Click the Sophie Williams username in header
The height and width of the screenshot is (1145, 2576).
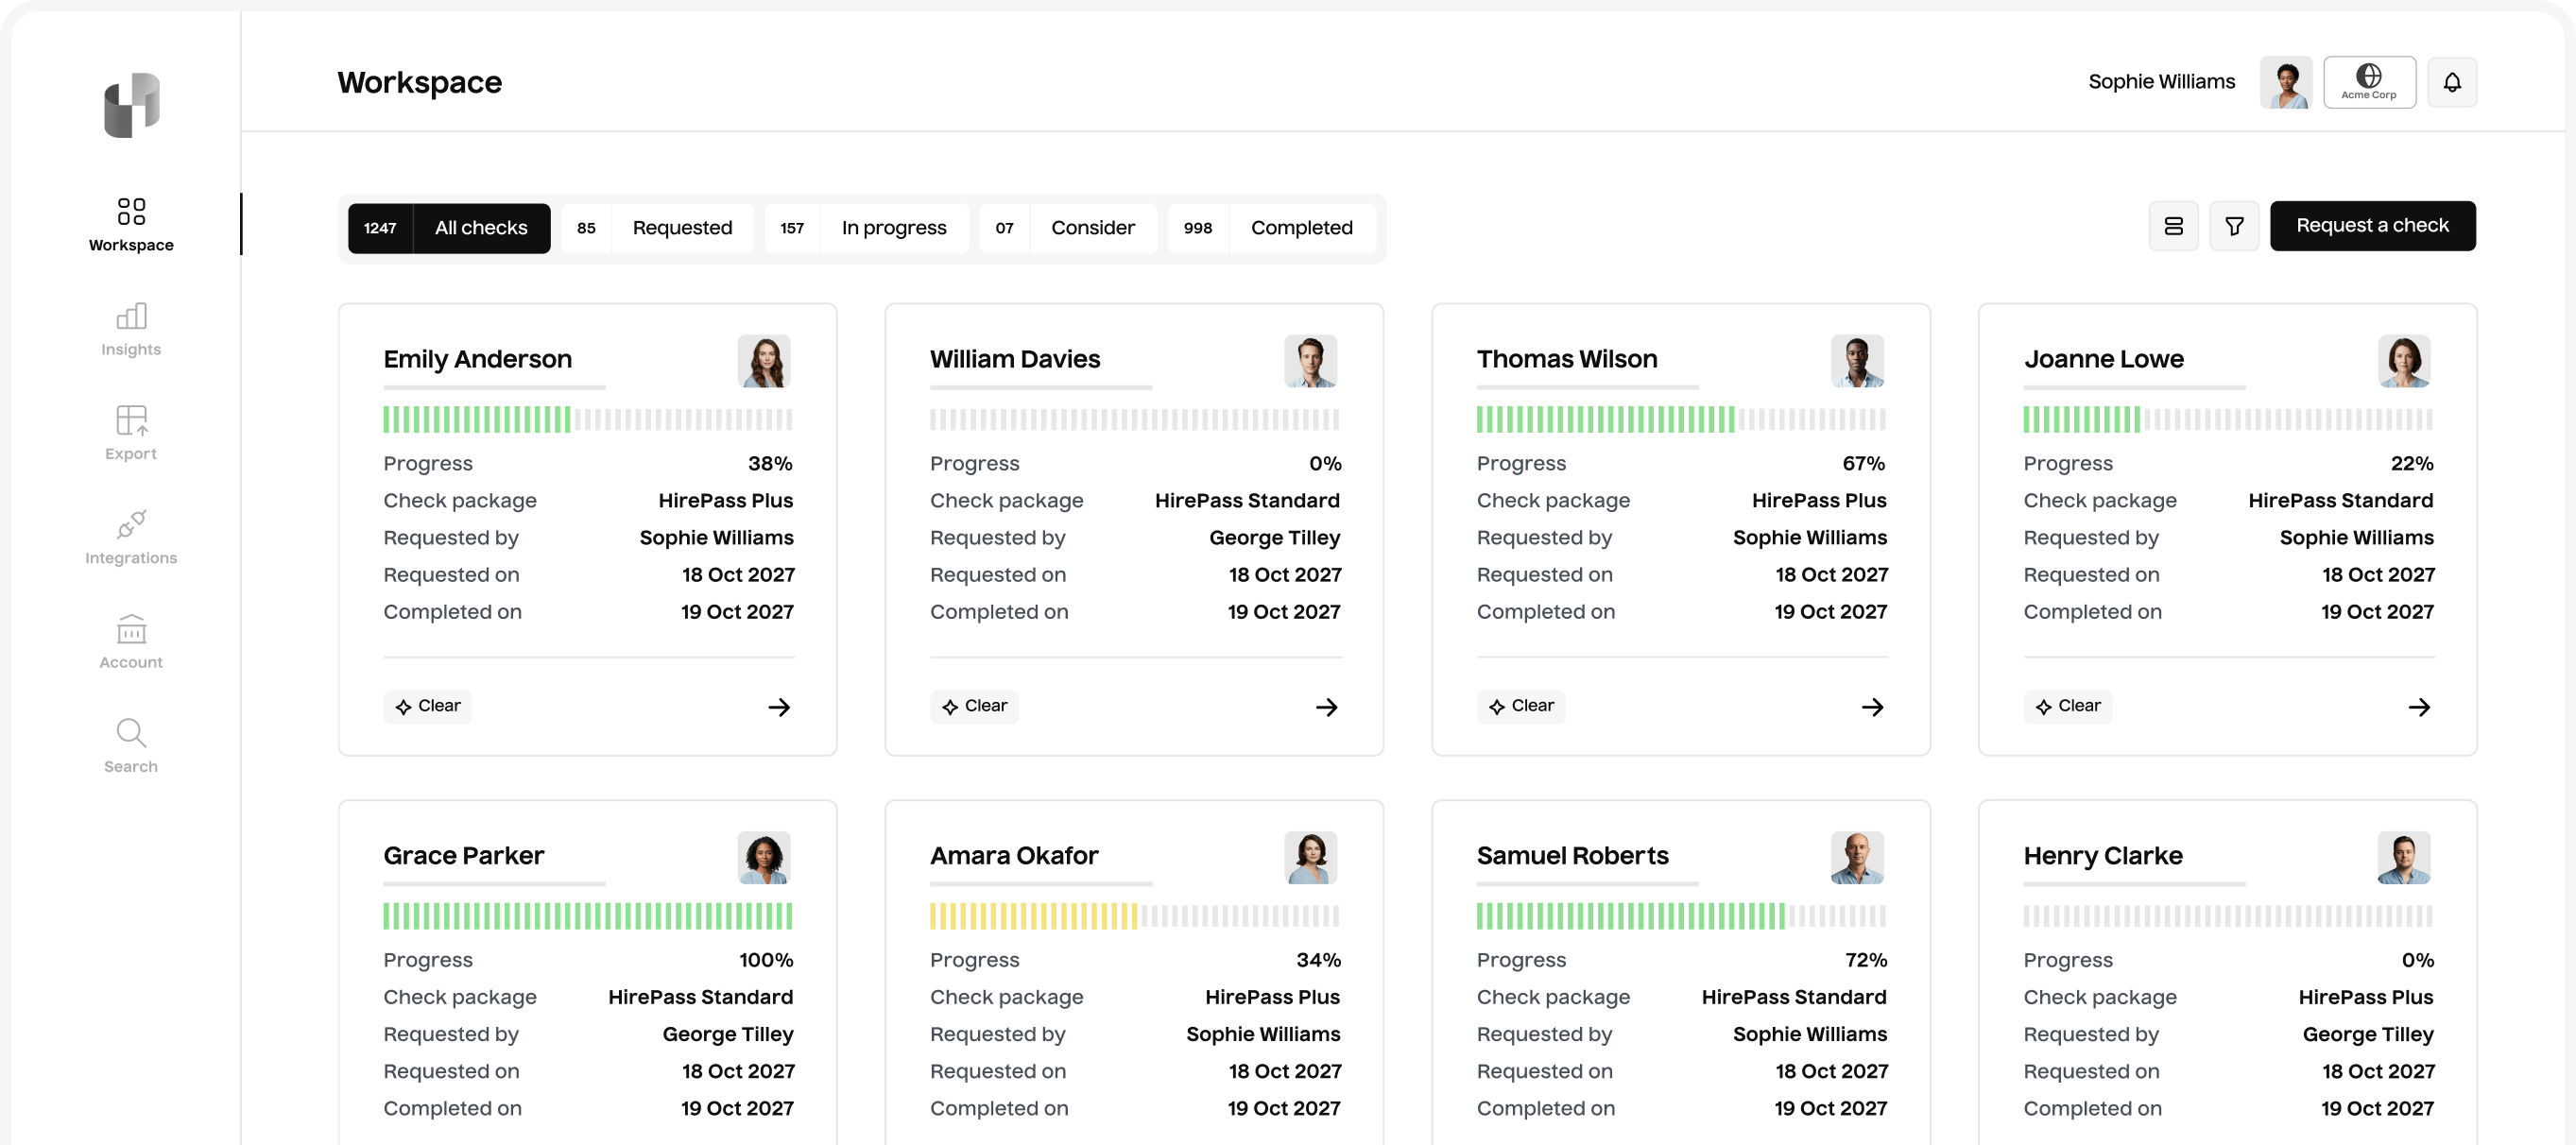coord(2162,82)
